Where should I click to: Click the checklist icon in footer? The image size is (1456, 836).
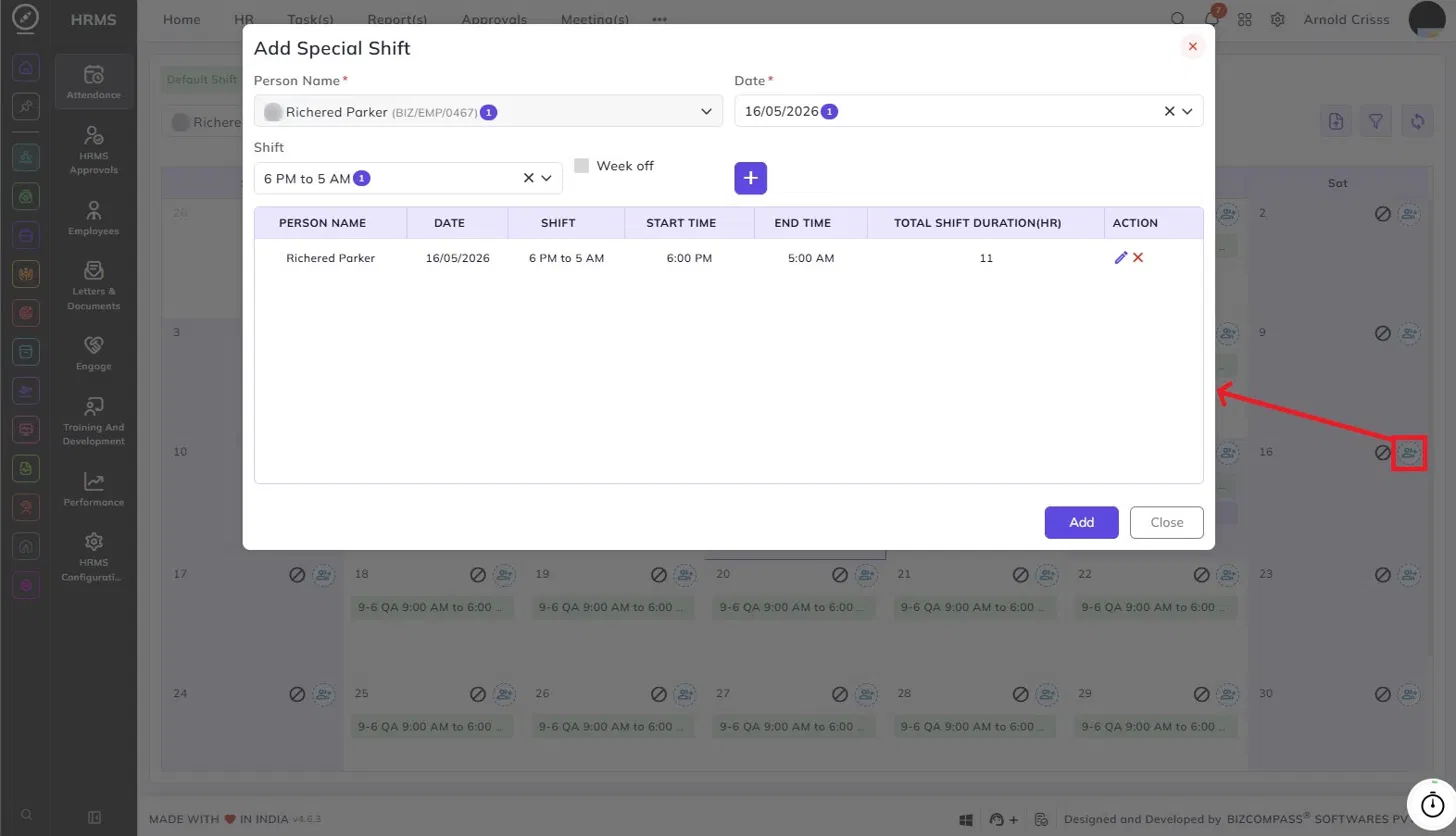point(1041,819)
